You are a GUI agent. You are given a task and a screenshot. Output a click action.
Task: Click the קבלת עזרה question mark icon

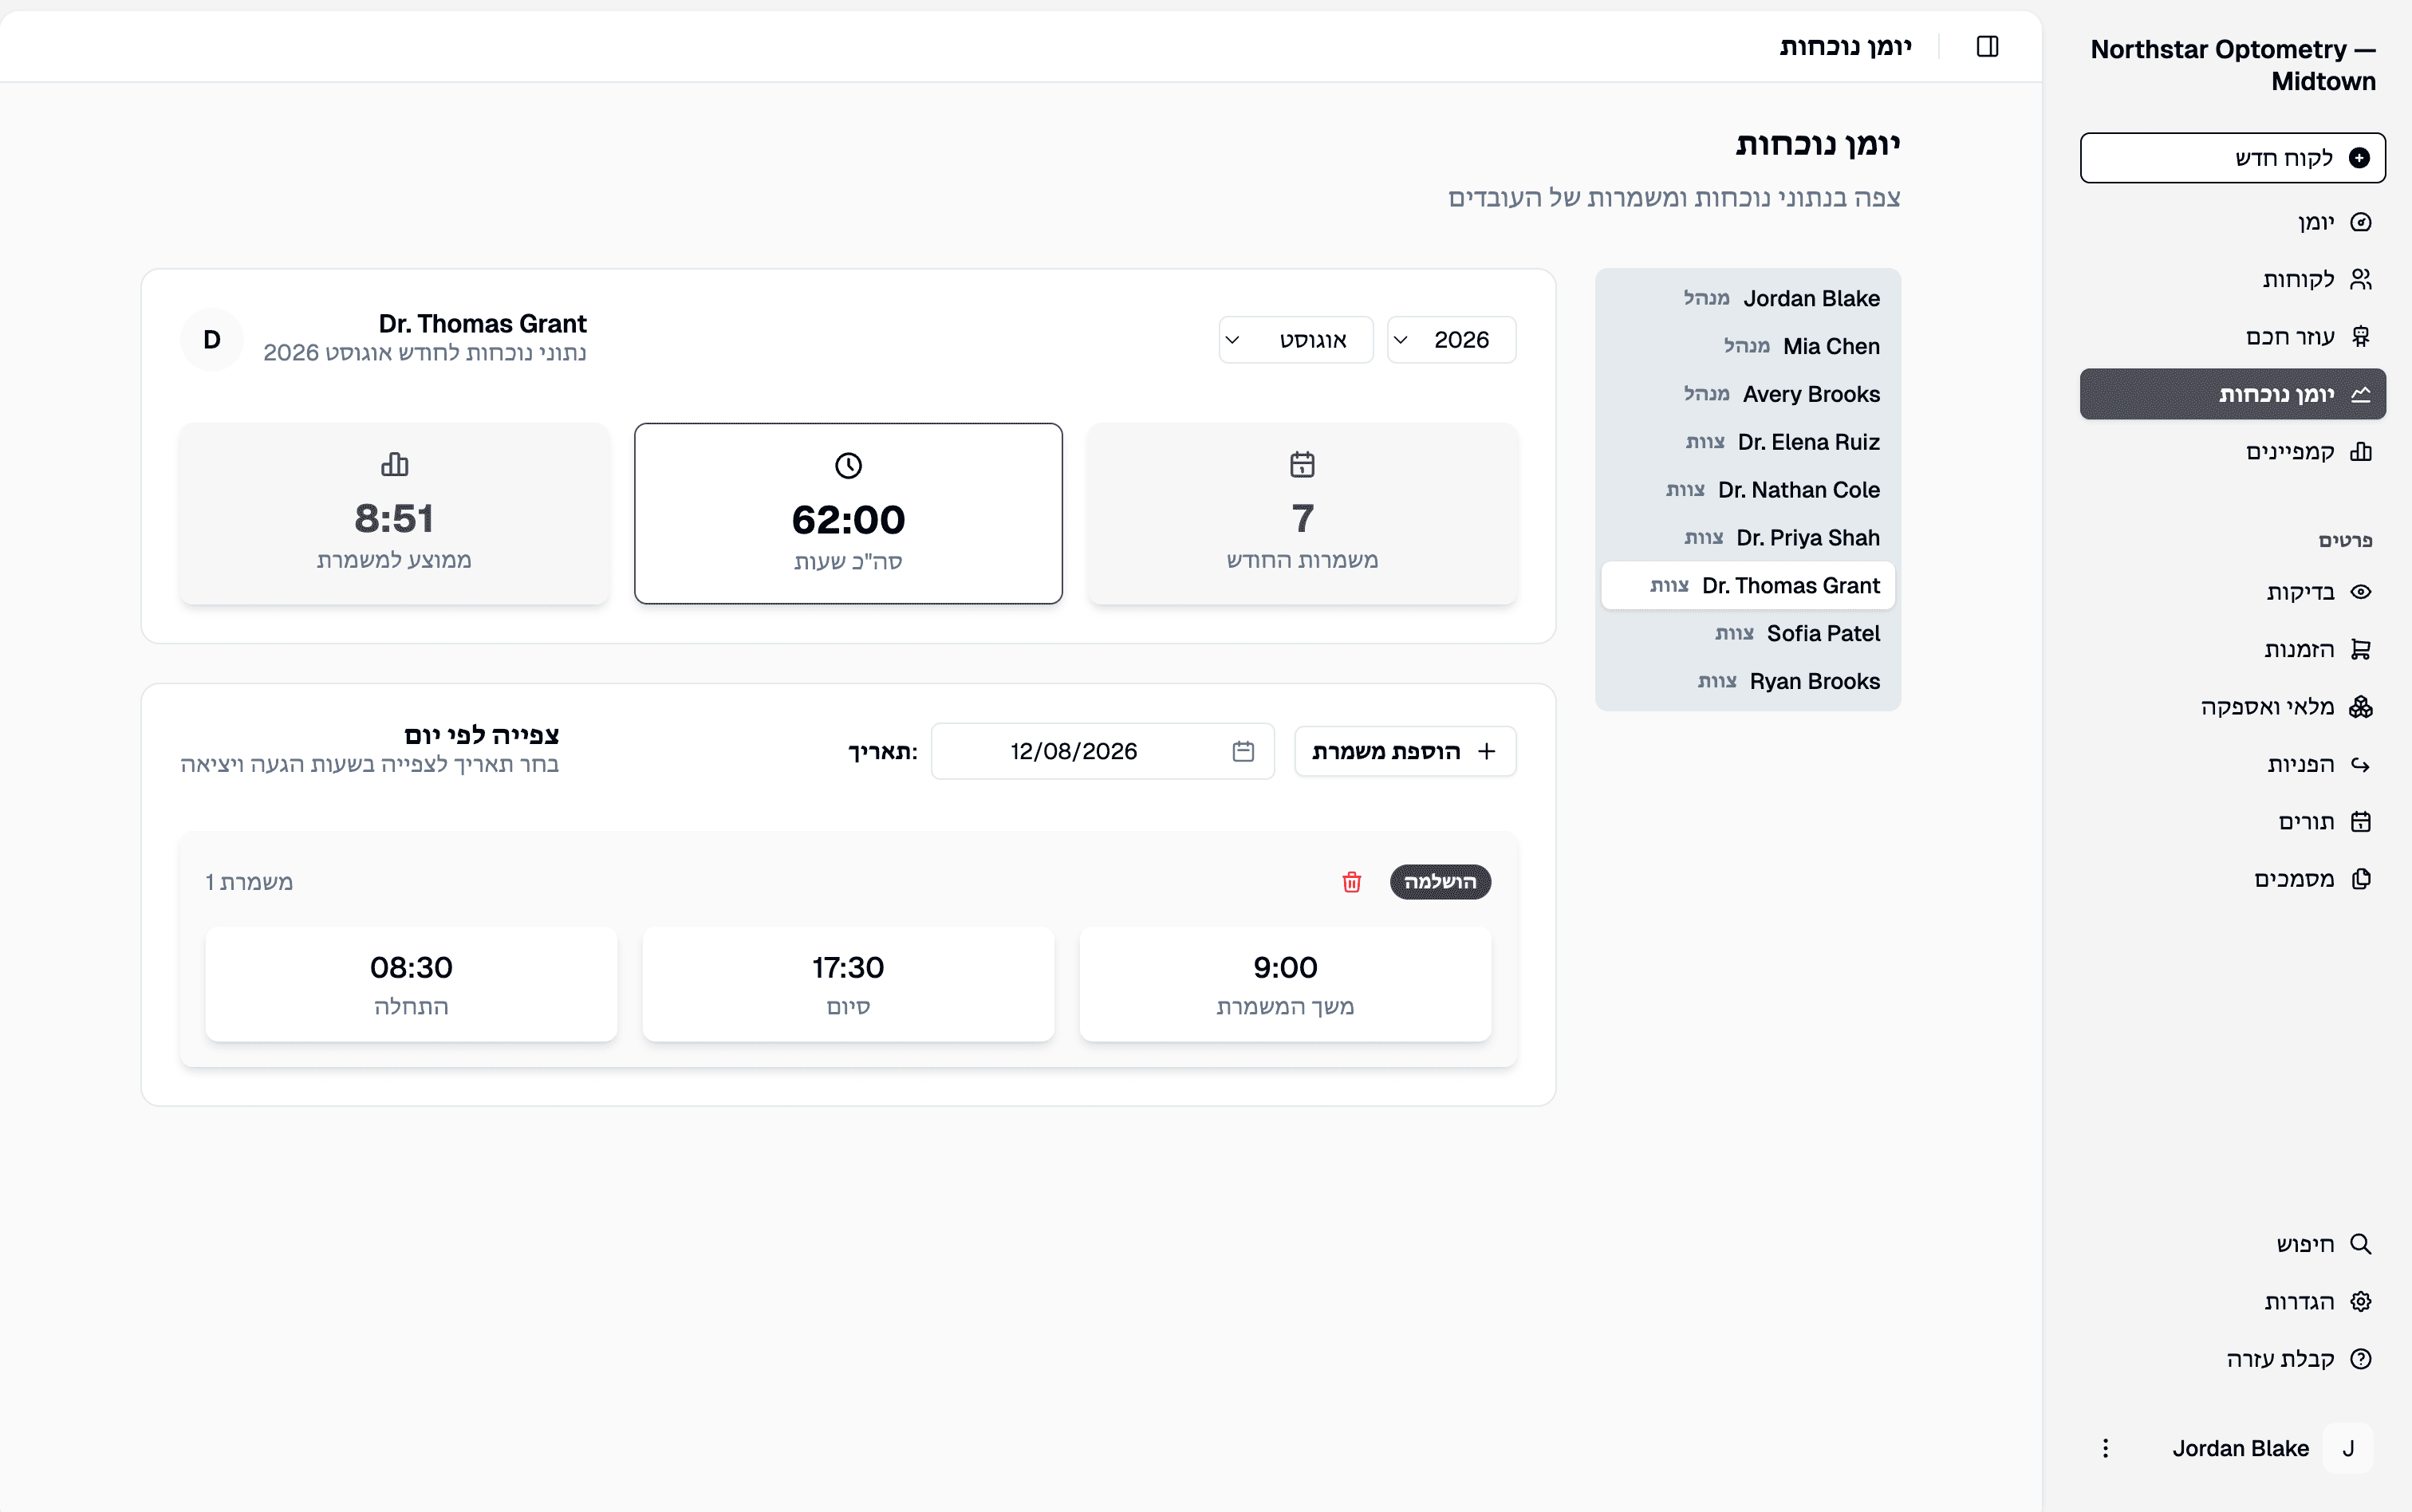[2360, 1359]
